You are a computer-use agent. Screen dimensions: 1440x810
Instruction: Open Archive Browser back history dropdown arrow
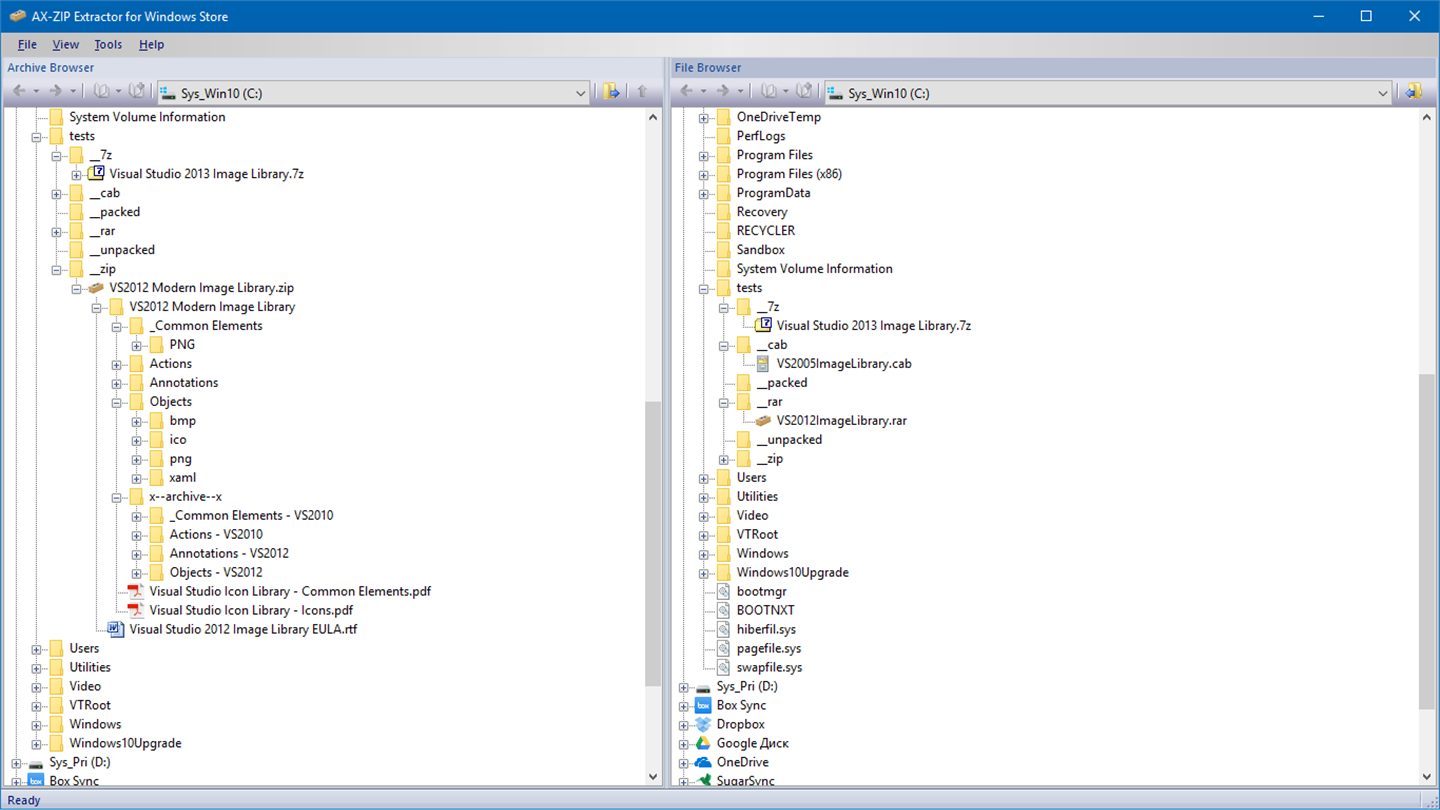36,92
